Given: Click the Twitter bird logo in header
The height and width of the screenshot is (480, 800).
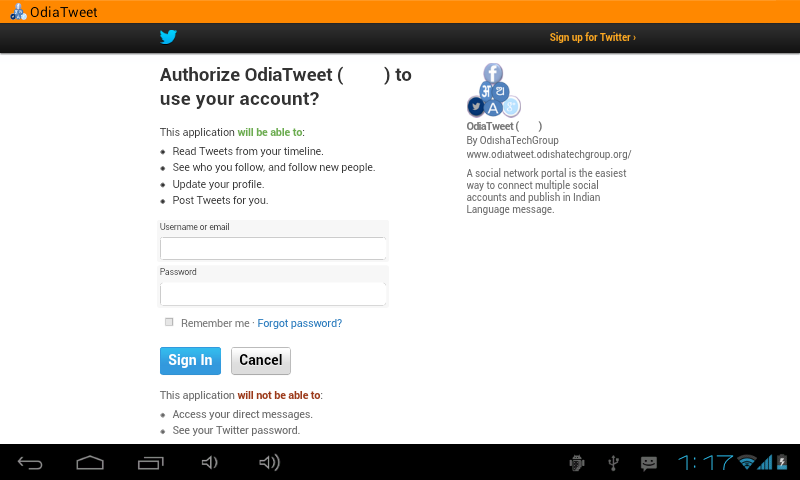Looking at the screenshot, I should click(168, 37).
